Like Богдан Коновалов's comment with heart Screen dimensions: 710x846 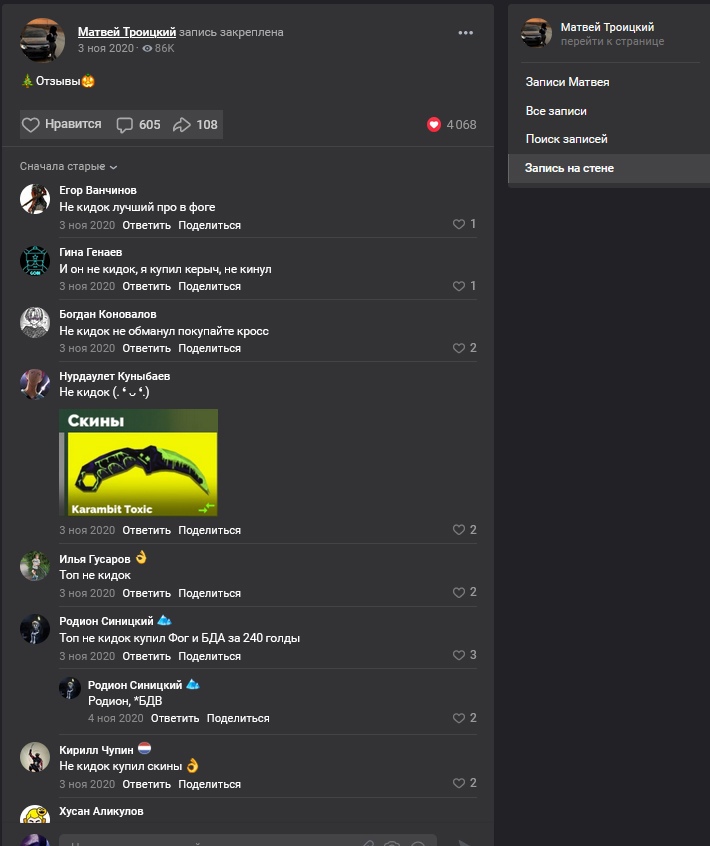pos(459,349)
